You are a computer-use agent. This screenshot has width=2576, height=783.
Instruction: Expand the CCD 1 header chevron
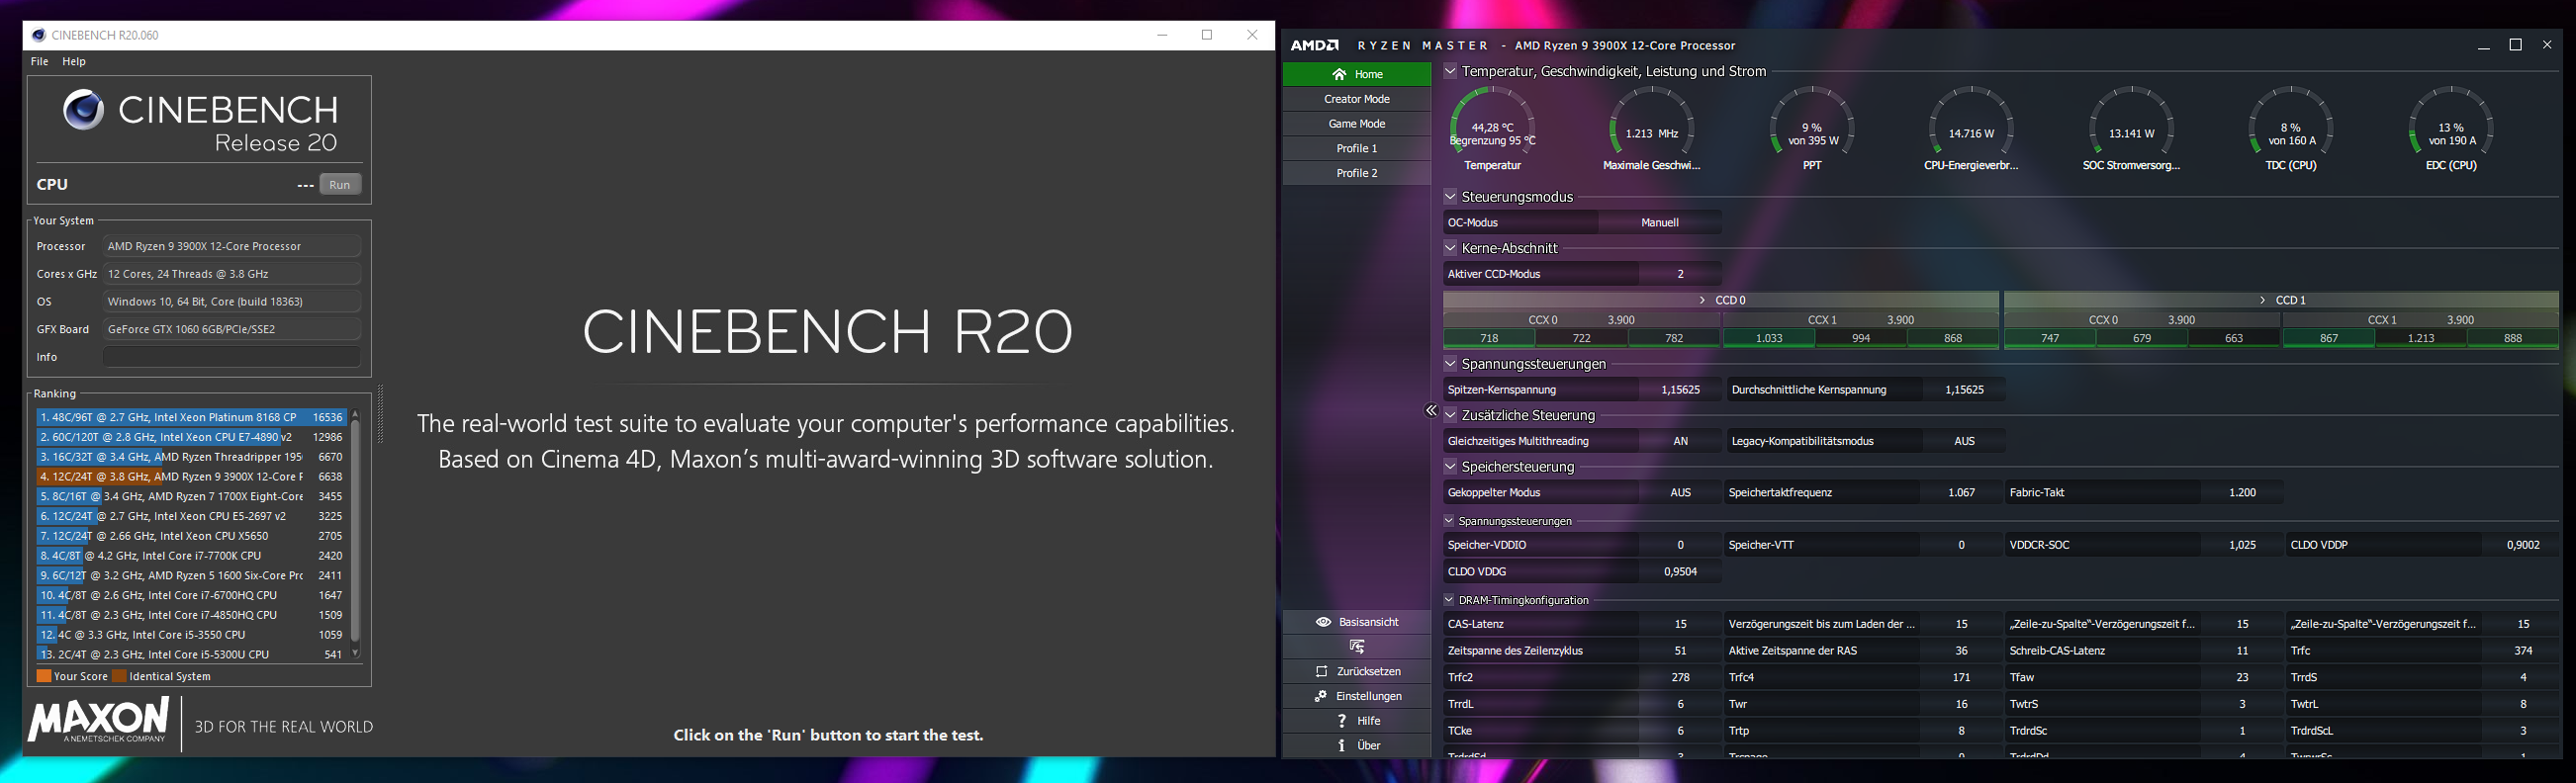[2263, 300]
